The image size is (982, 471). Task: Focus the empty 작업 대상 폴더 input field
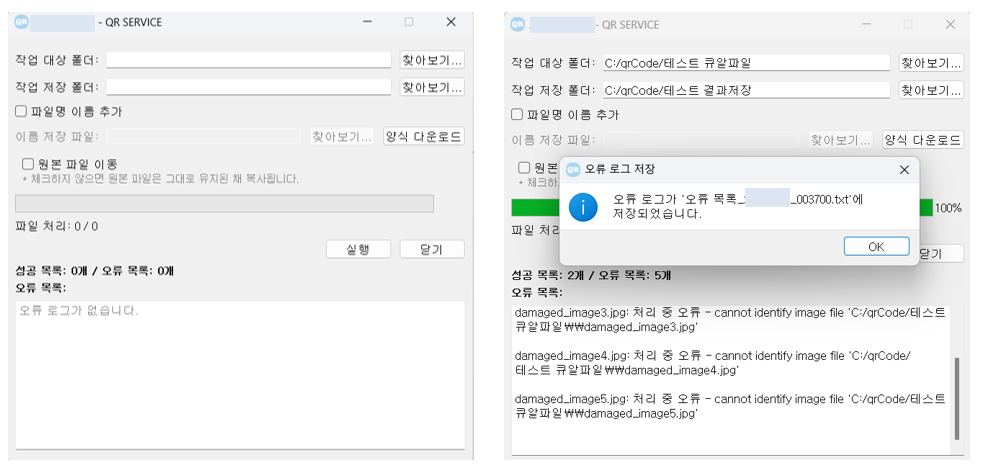click(248, 60)
